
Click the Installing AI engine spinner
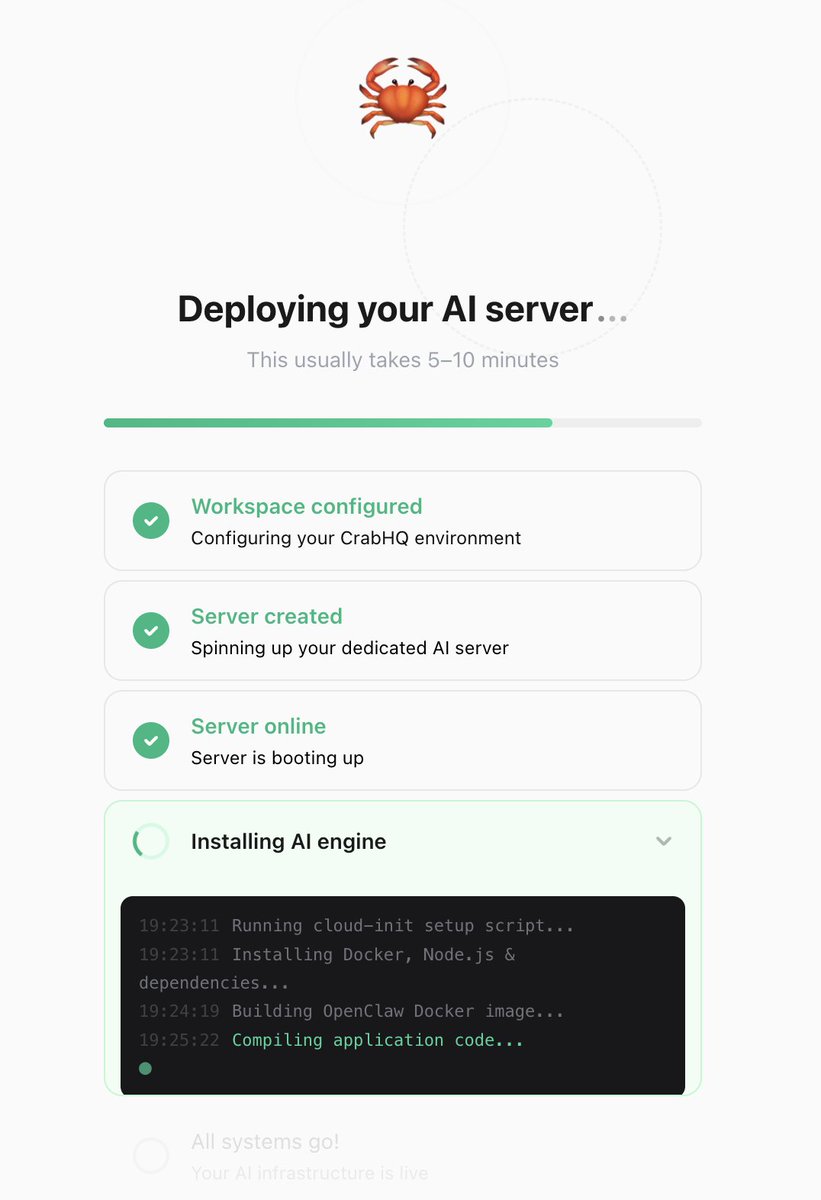151,842
